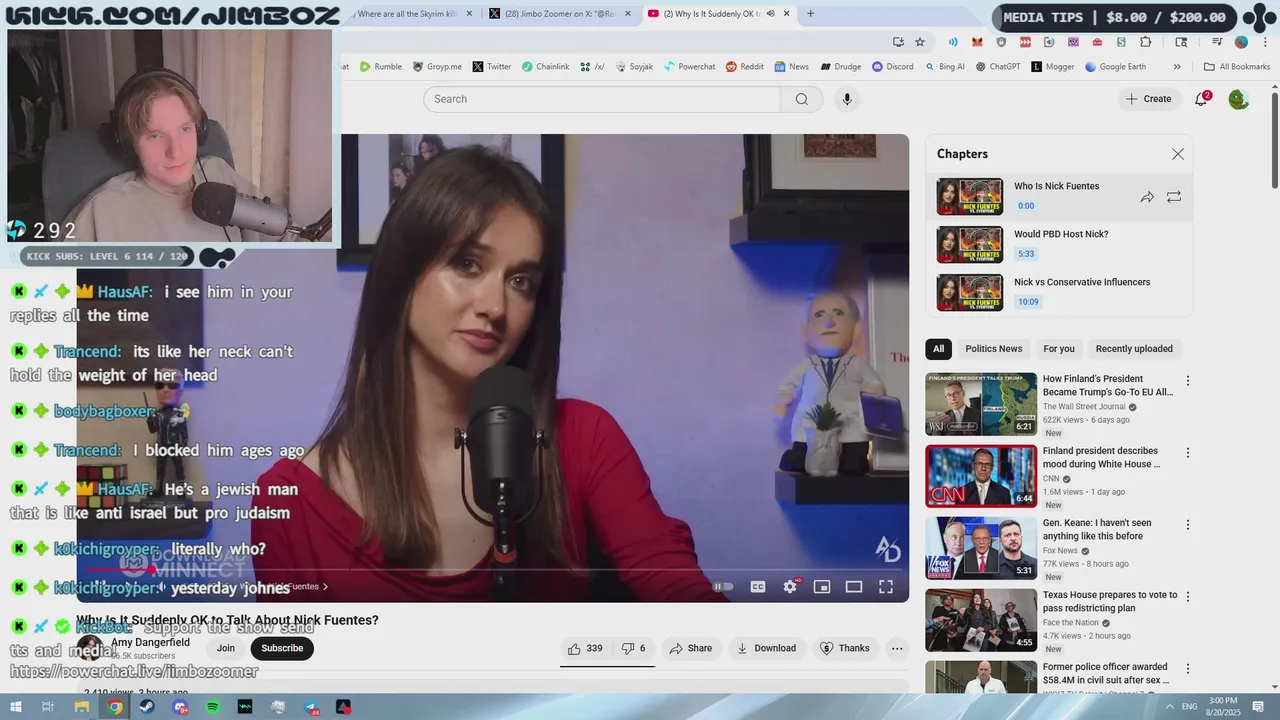Click the Join channel button

[x=226, y=648]
